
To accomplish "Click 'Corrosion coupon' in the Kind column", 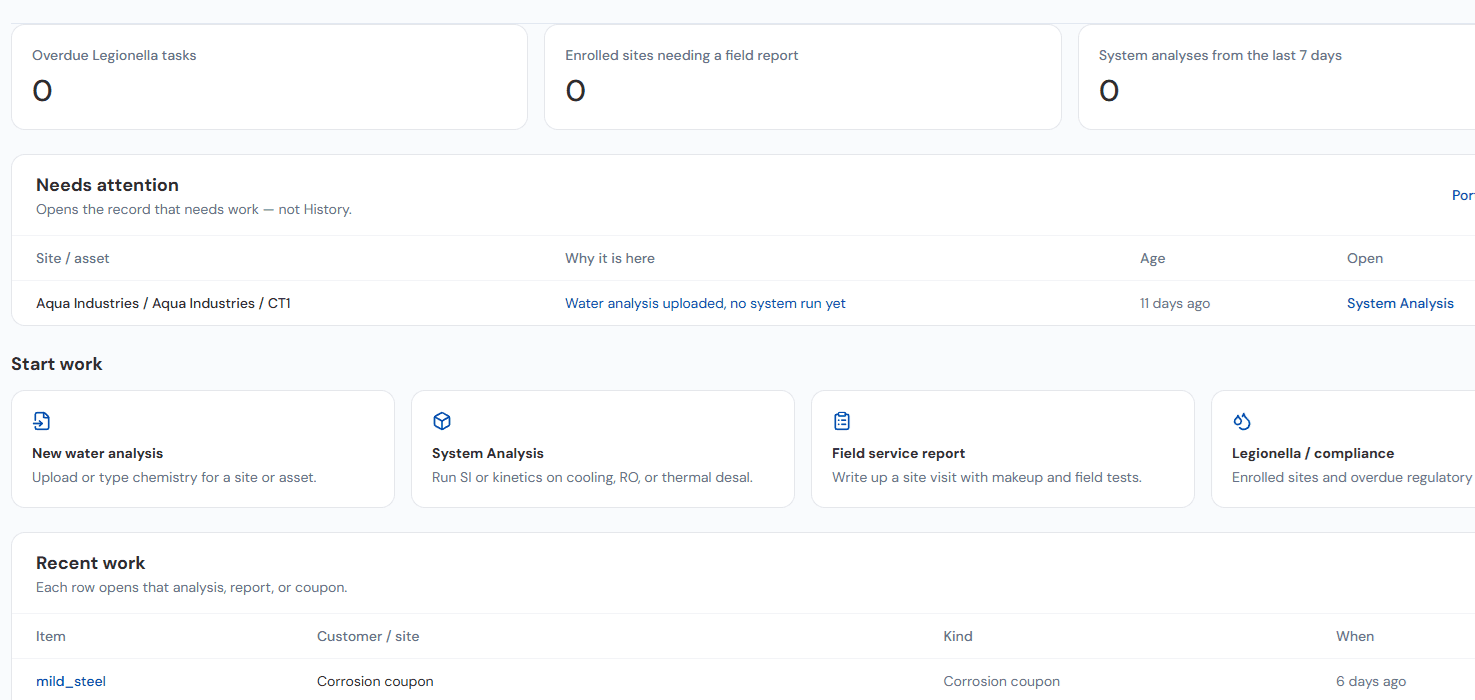I will point(1002,681).
